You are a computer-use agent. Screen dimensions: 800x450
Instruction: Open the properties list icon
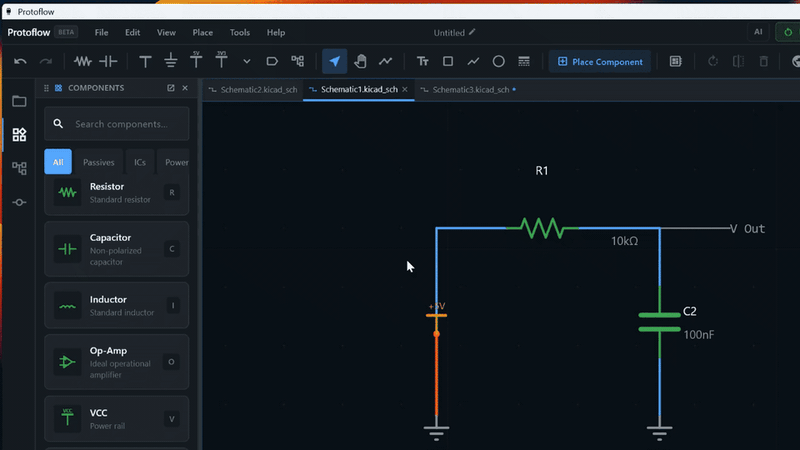pos(676,62)
